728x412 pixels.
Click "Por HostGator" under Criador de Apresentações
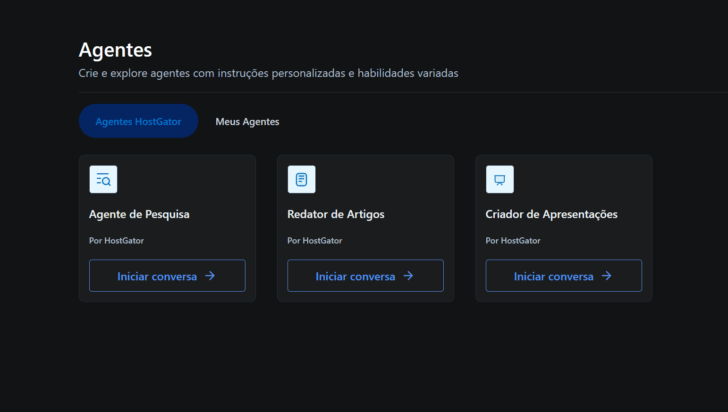tap(513, 241)
